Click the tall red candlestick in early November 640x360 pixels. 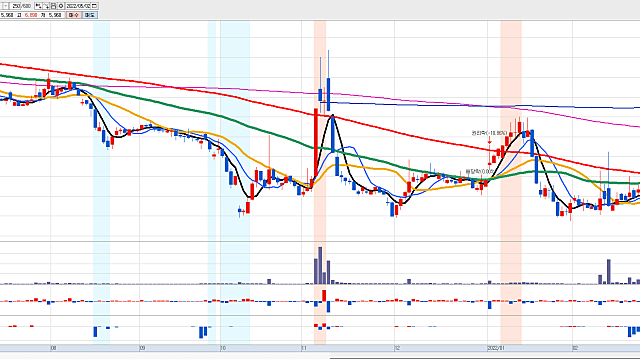click(316, 143)
